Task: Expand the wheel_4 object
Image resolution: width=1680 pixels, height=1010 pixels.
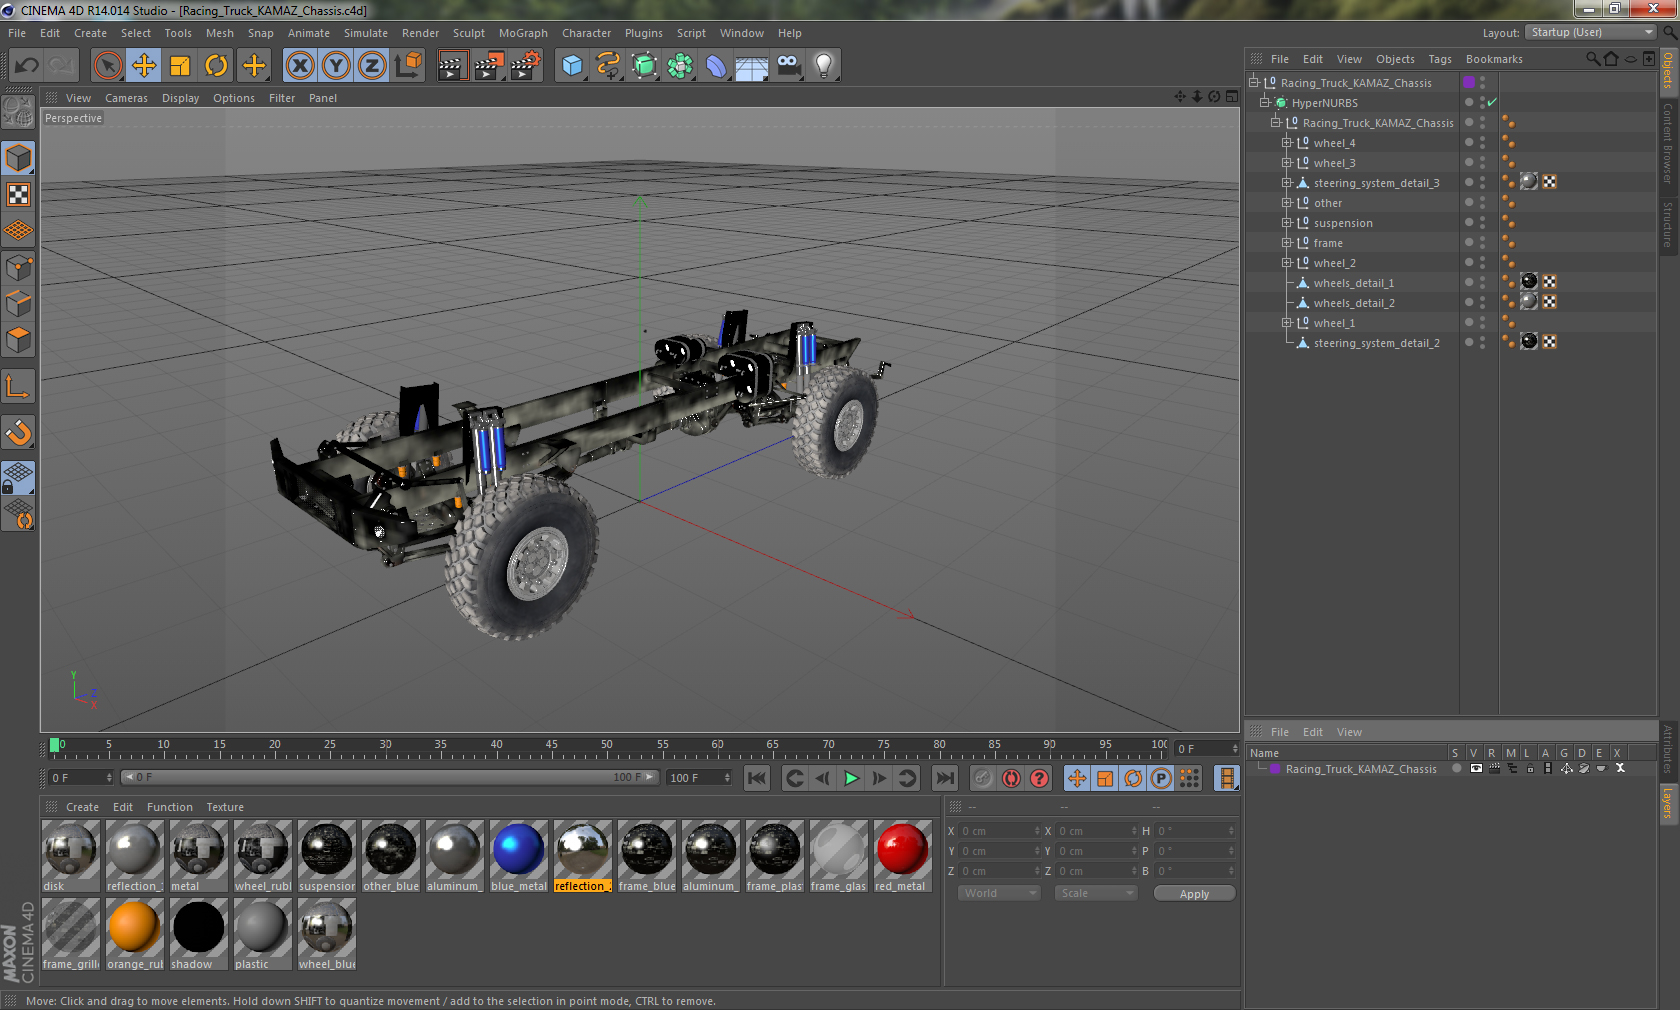Action: 1287,142
